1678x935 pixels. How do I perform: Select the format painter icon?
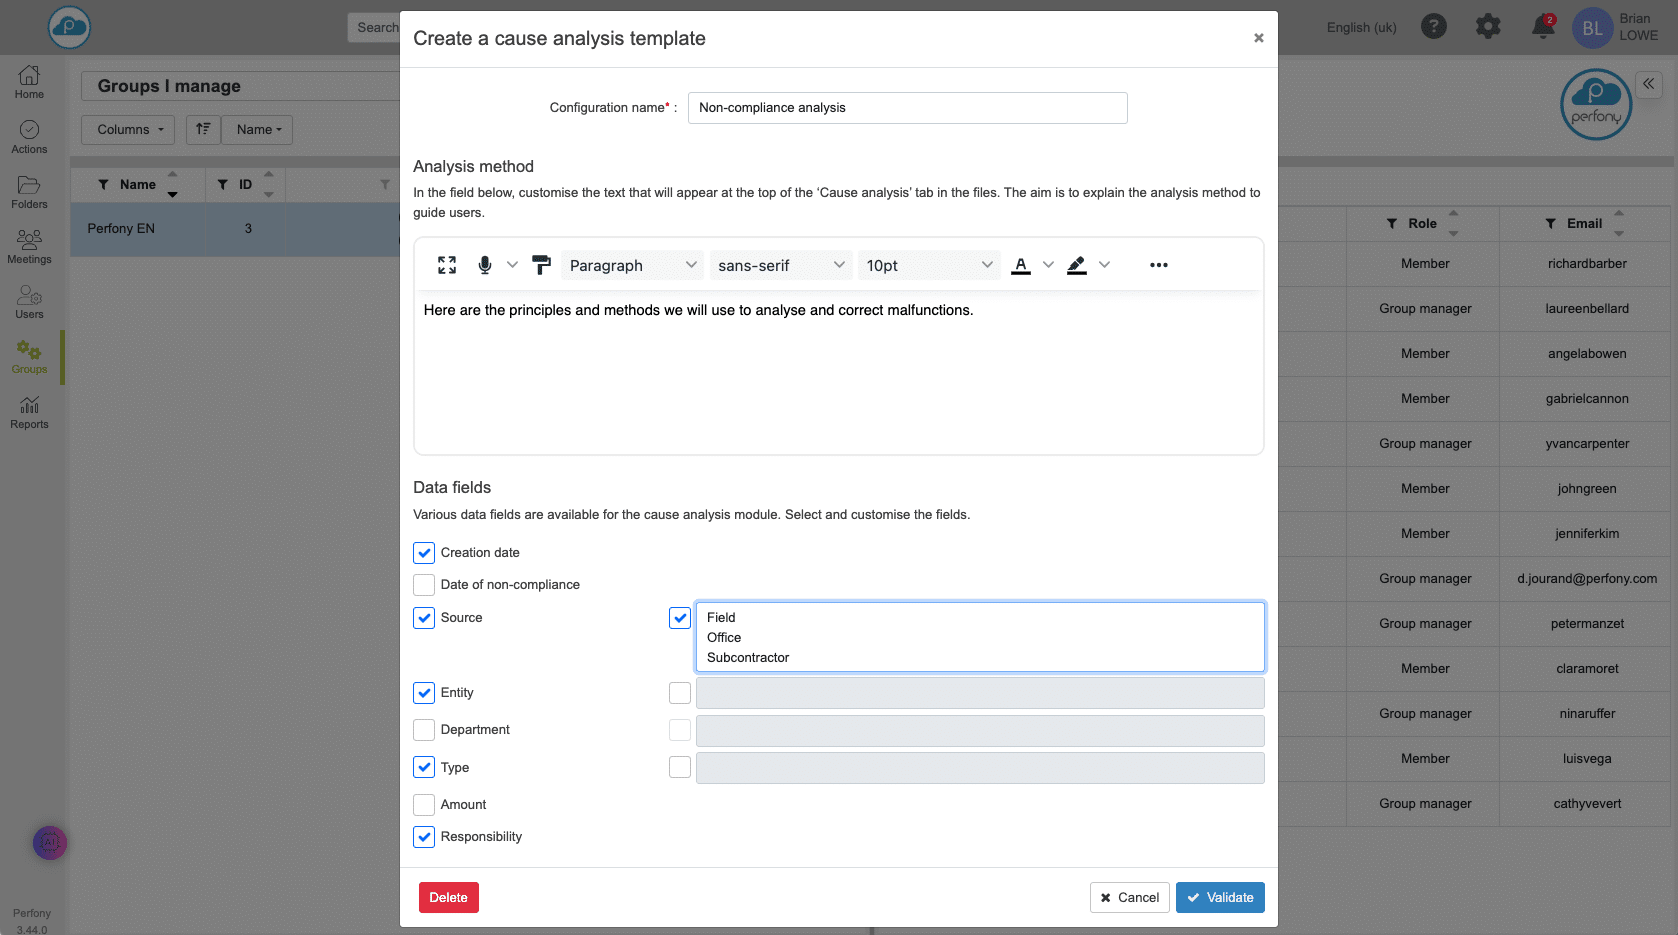(541, 265)
